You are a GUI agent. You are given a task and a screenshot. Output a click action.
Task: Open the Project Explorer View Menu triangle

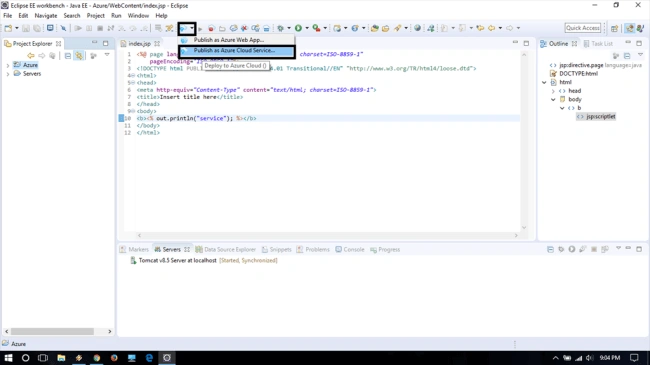click(107, 55)
